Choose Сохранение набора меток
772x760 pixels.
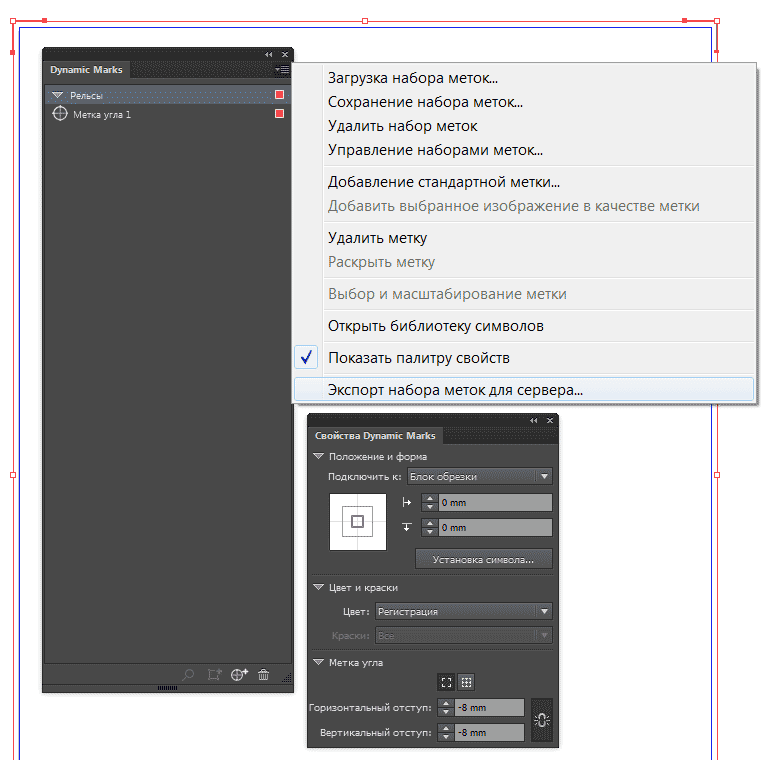(523, 102)
